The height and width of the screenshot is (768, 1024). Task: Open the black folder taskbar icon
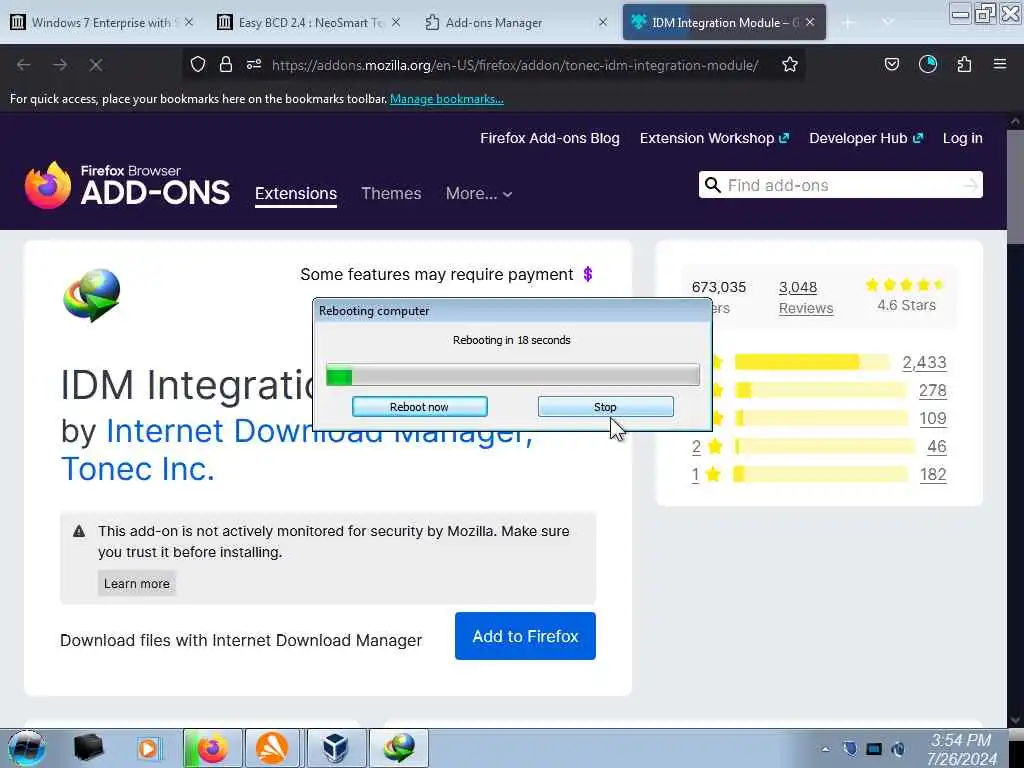coord(89,748)
